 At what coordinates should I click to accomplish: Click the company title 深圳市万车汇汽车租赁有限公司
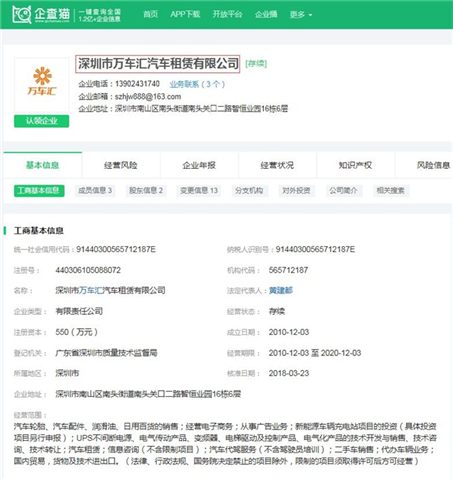(x=158, y=64)
